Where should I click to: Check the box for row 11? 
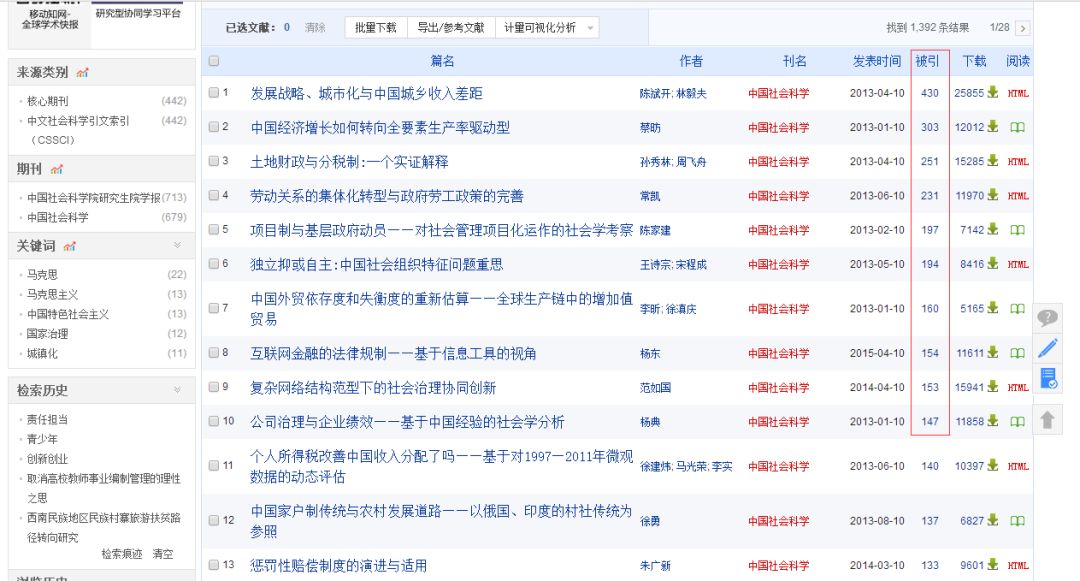point(214,465)
